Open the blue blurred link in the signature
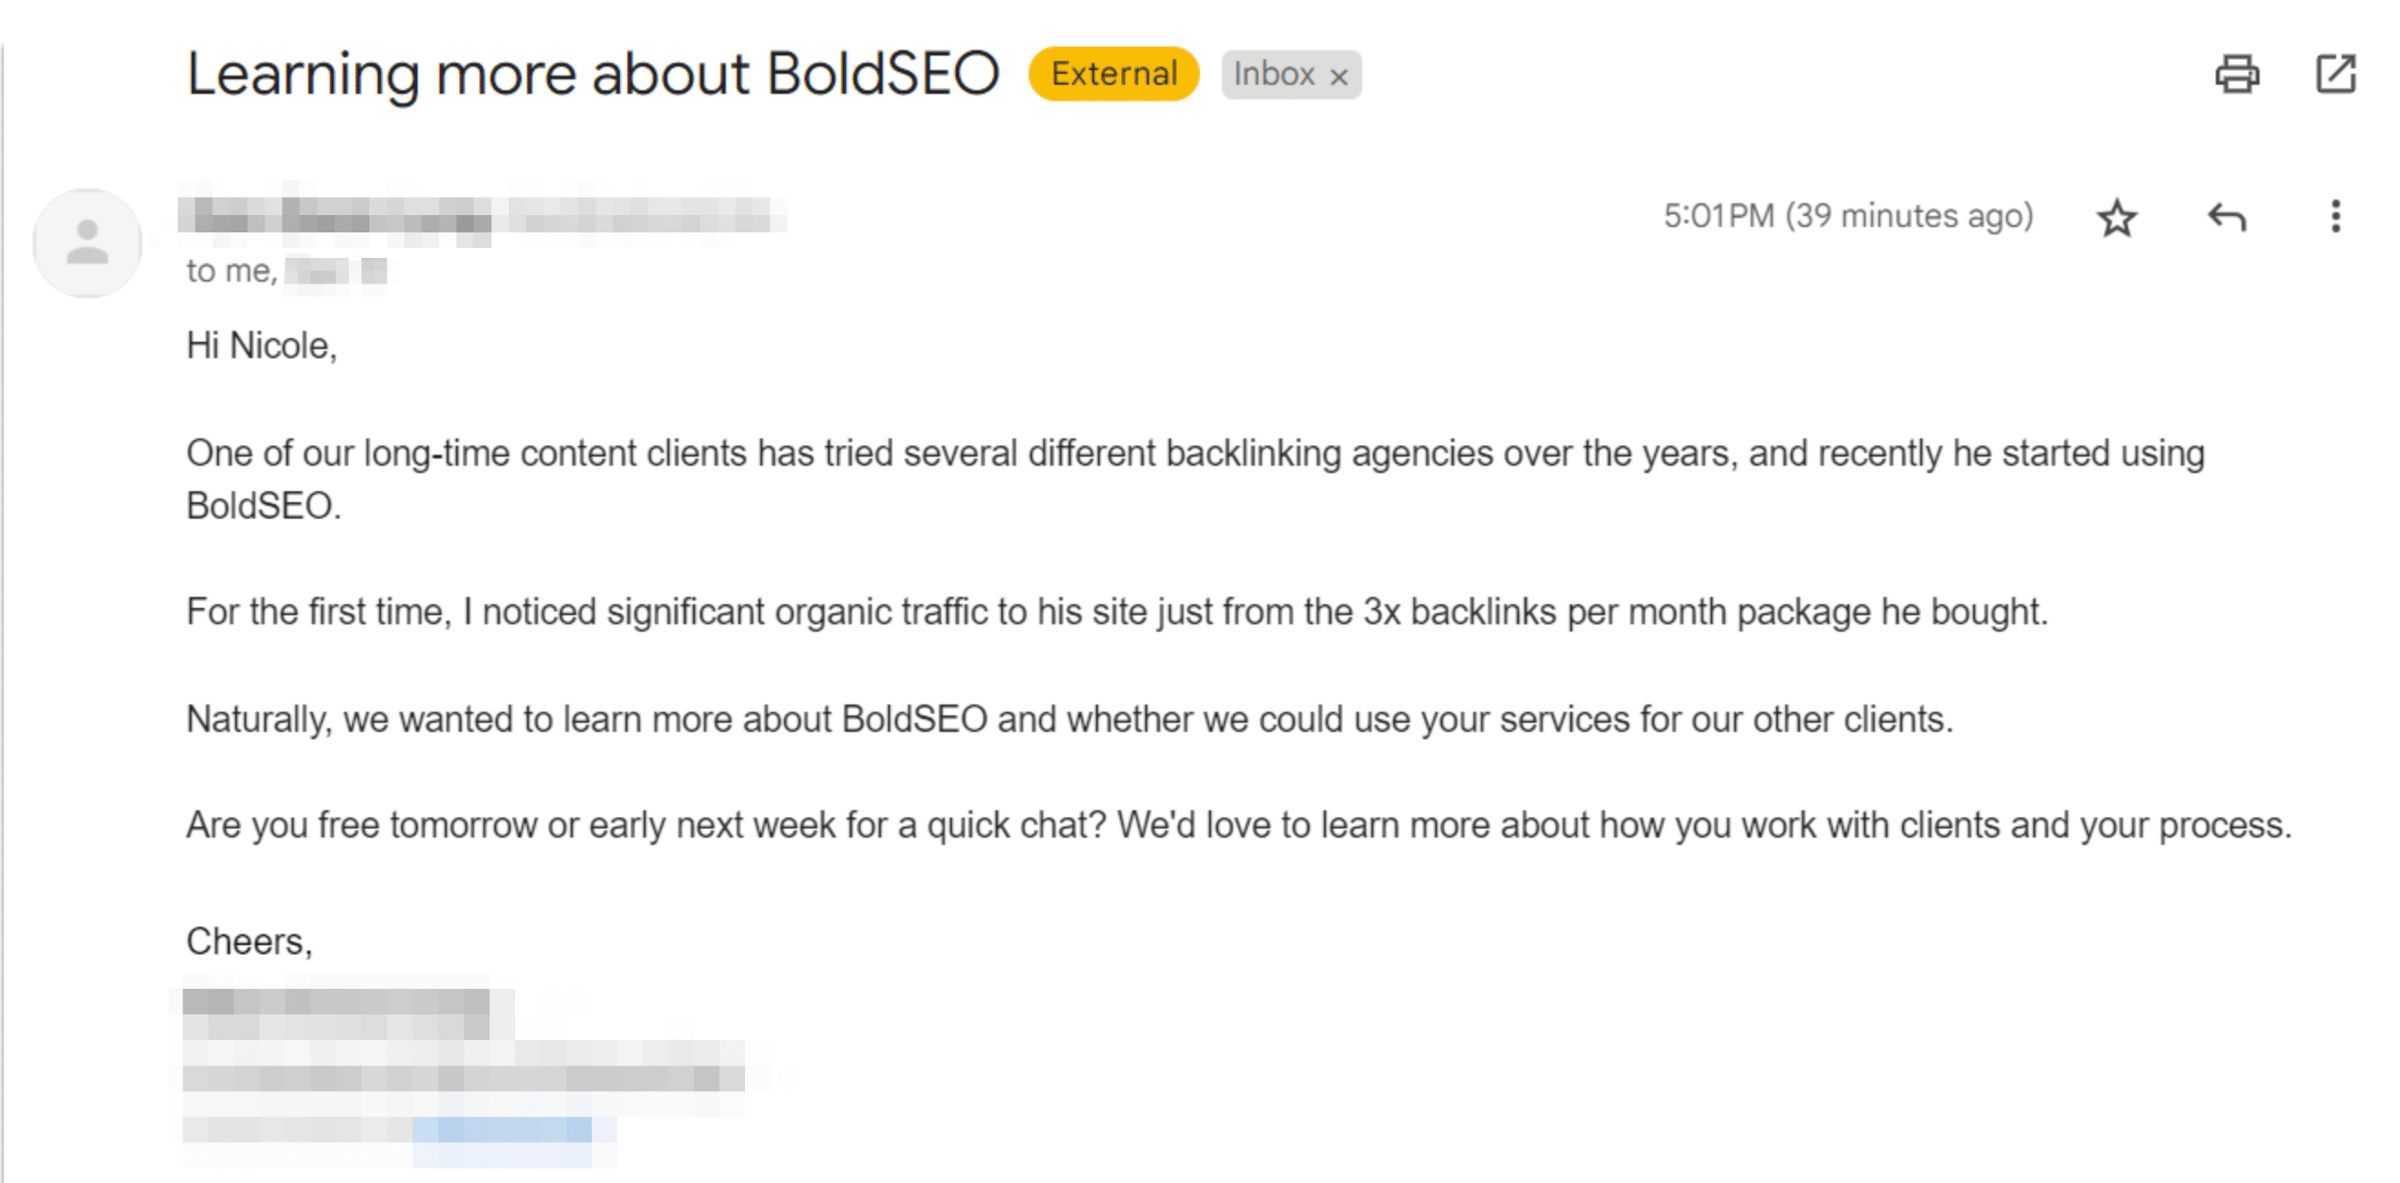This screenshot has width=2400, height=1183. click(x=502, y=1130)
